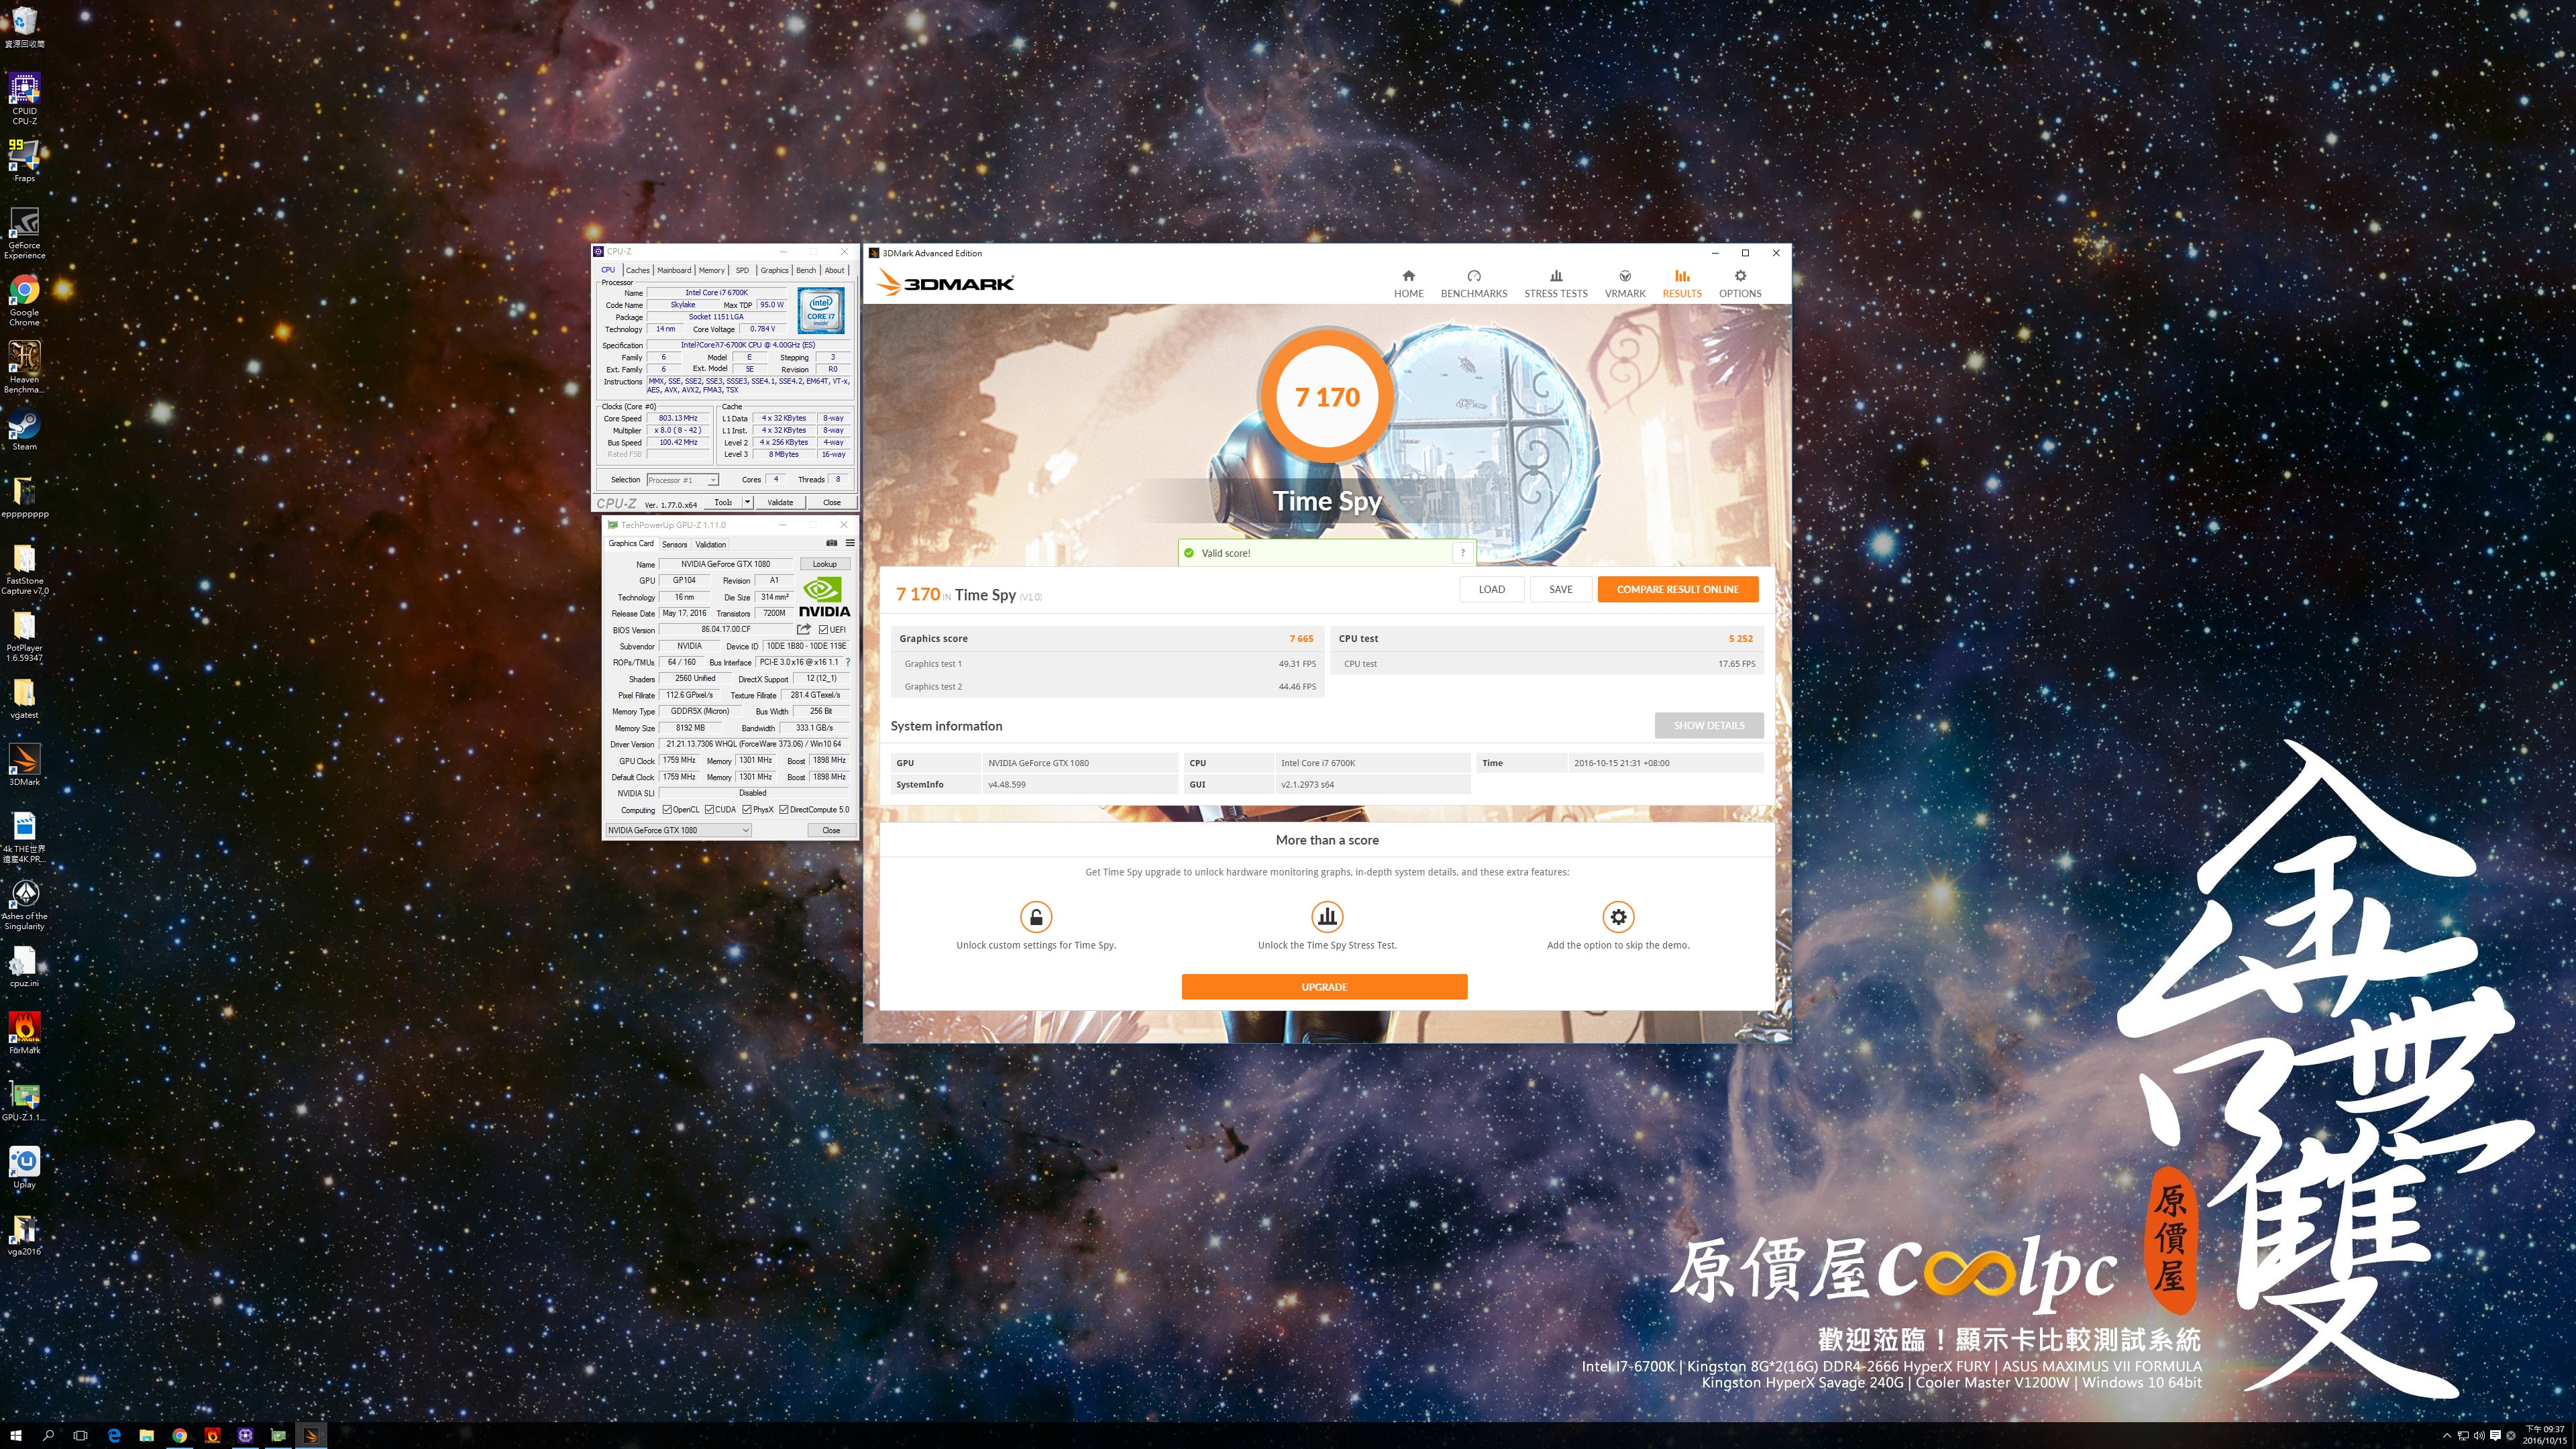Click the GPU-Z screenshot camera icon

click(831, 543)
